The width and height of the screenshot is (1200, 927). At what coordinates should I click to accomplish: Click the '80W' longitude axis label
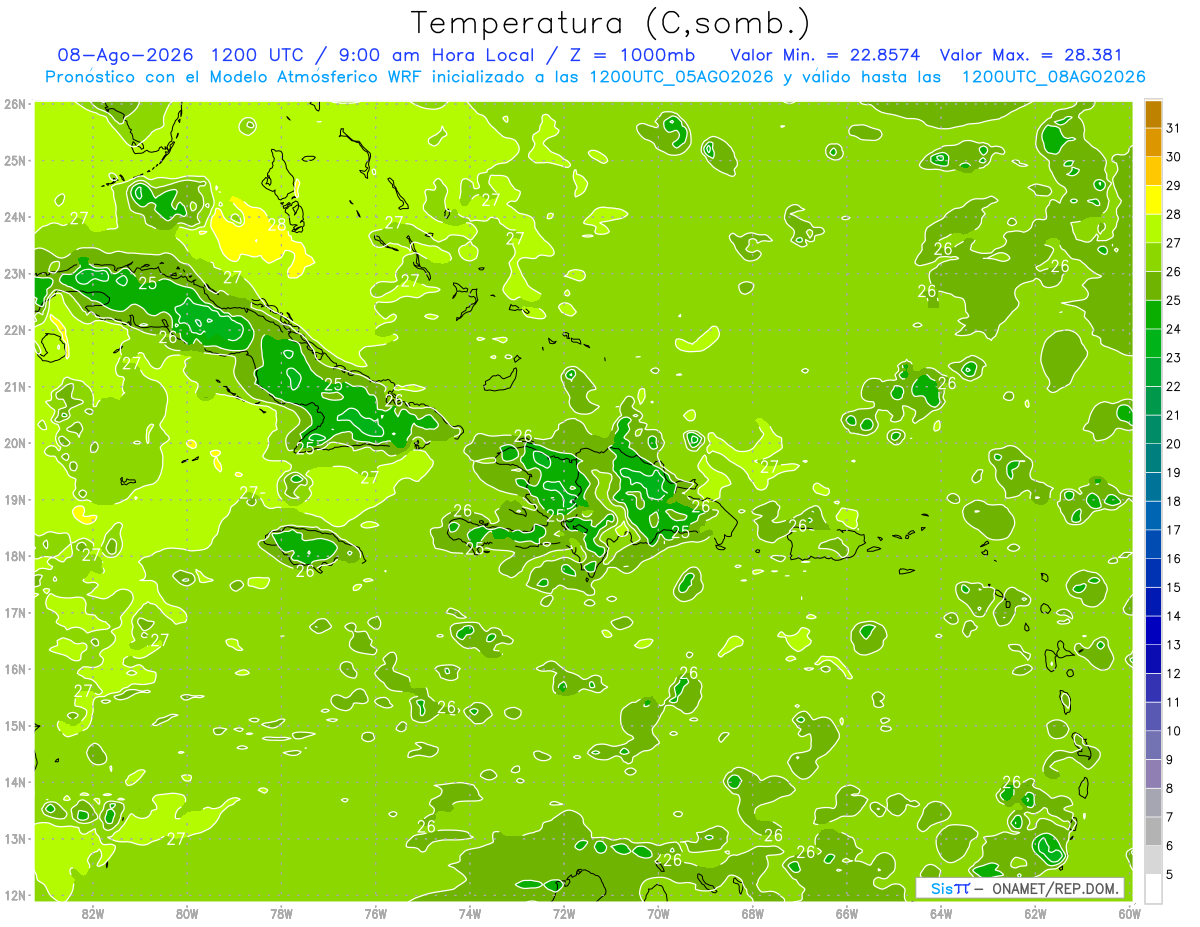click(x=187, y=913)
